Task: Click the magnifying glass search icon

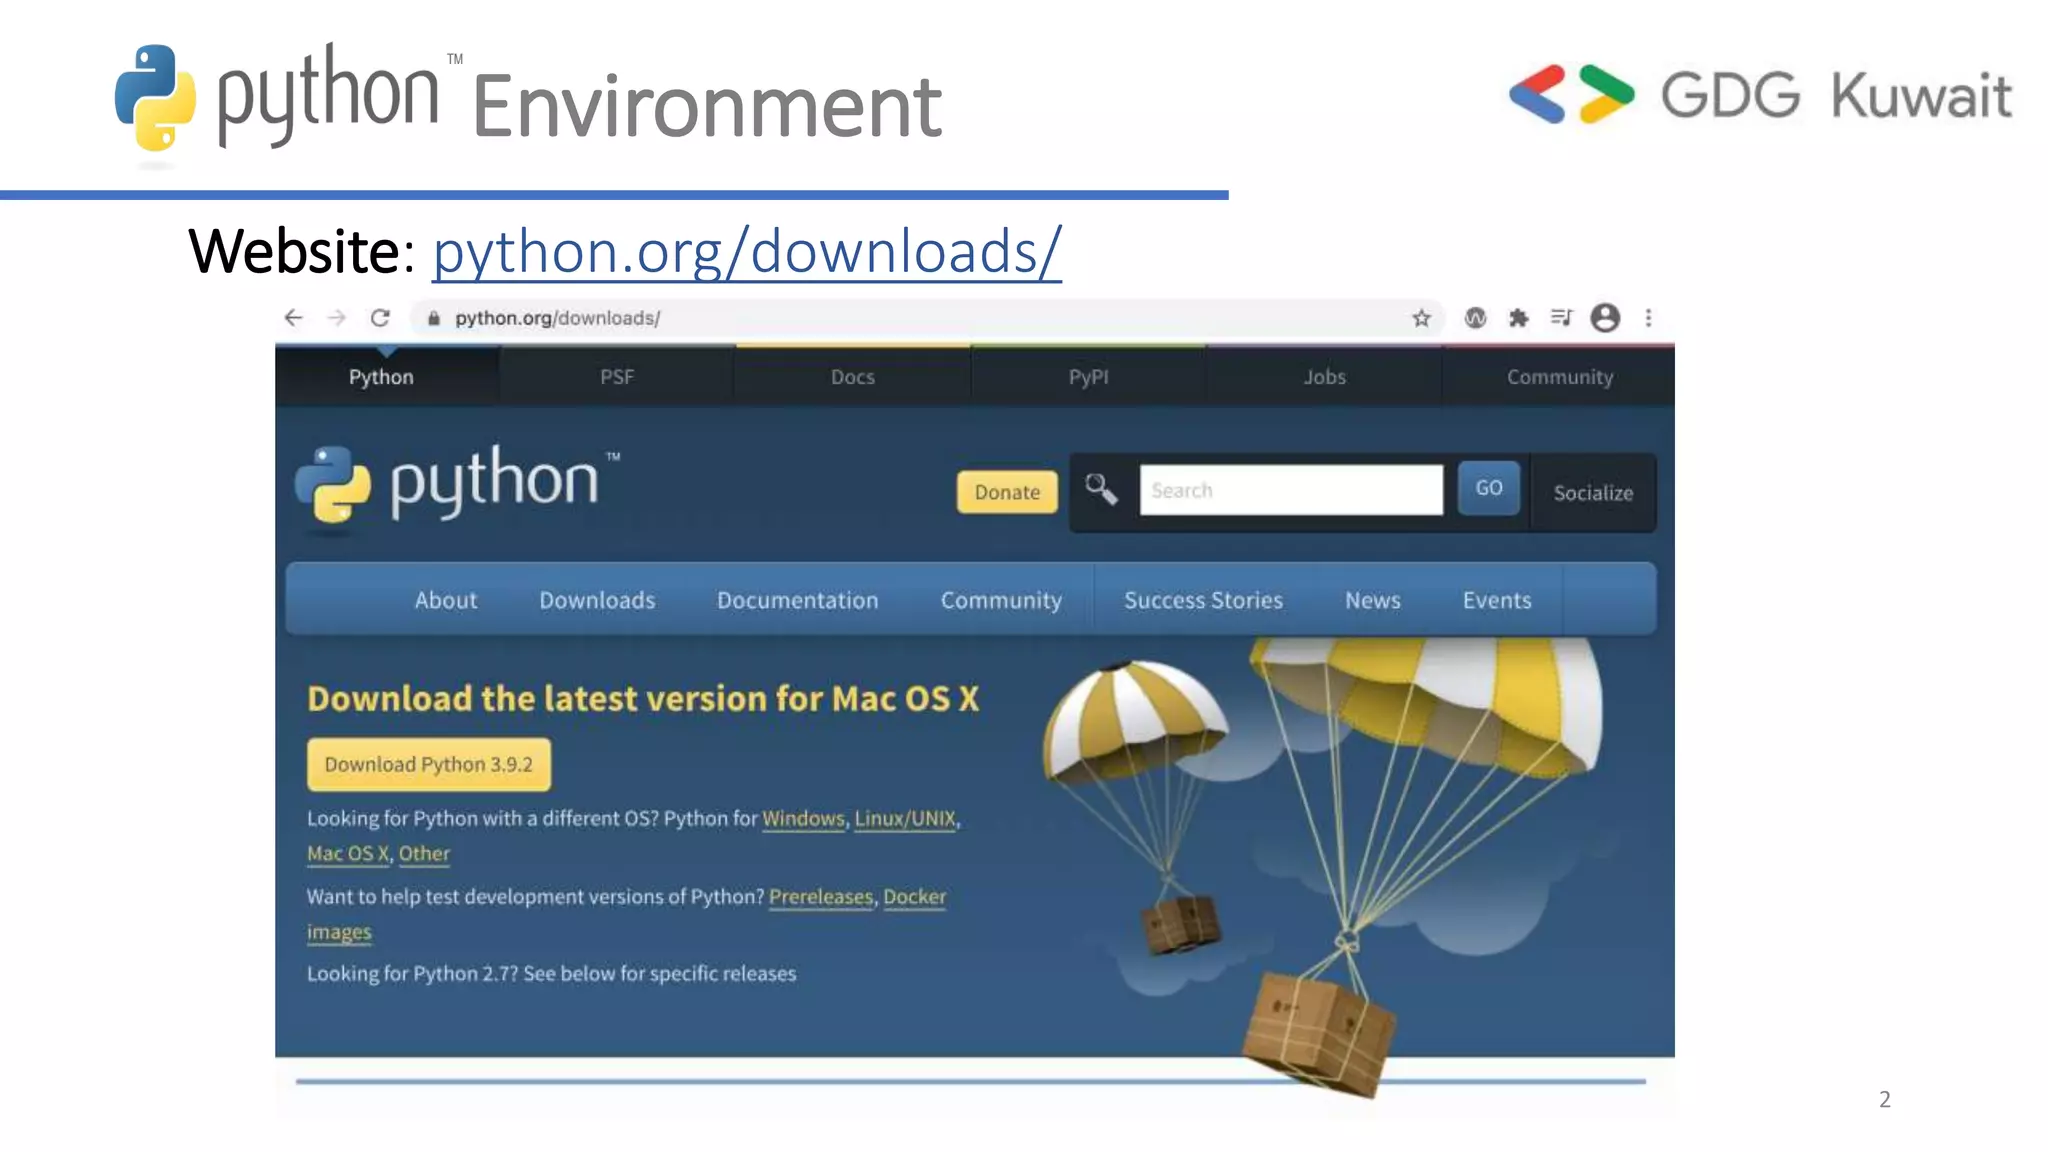Action: [x=1101, y=489]
